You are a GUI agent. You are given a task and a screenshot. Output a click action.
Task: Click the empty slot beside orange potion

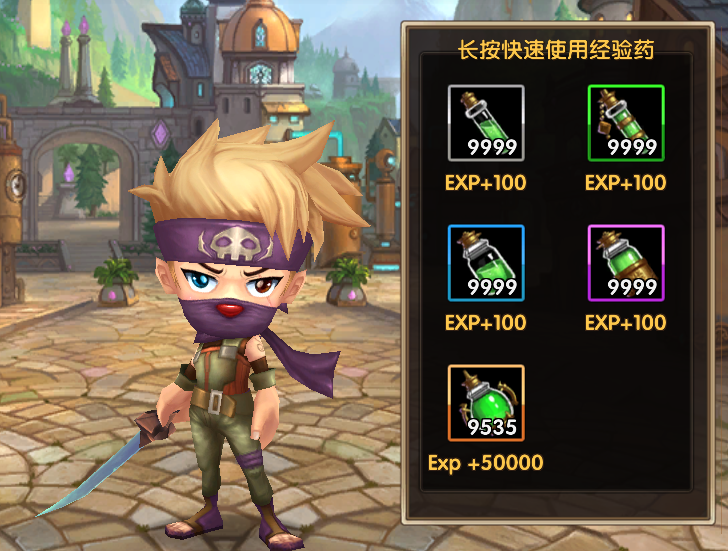tap(626, 403)
